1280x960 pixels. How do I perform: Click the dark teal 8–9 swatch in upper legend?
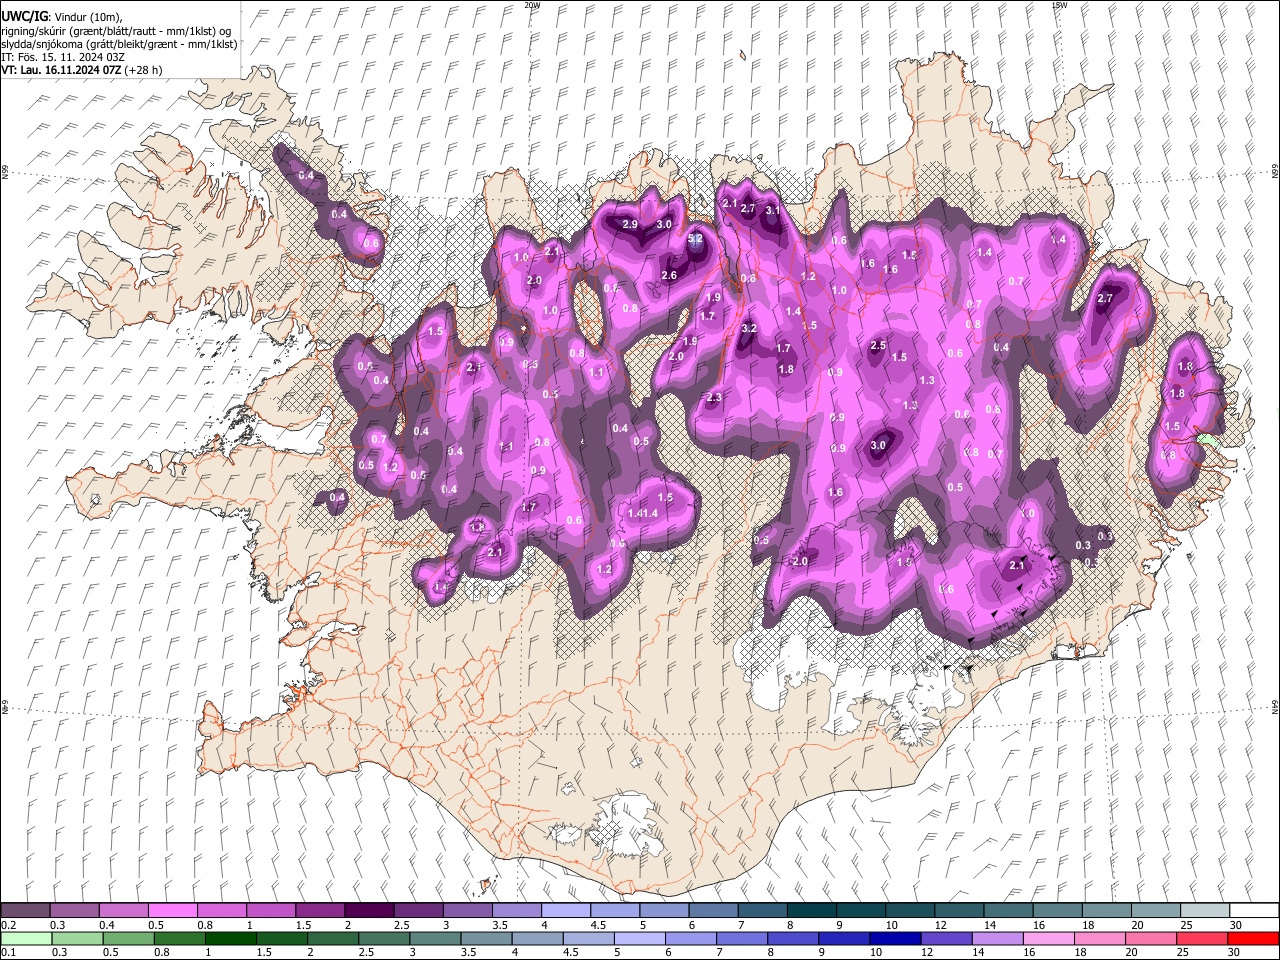[x=811, y=910]
